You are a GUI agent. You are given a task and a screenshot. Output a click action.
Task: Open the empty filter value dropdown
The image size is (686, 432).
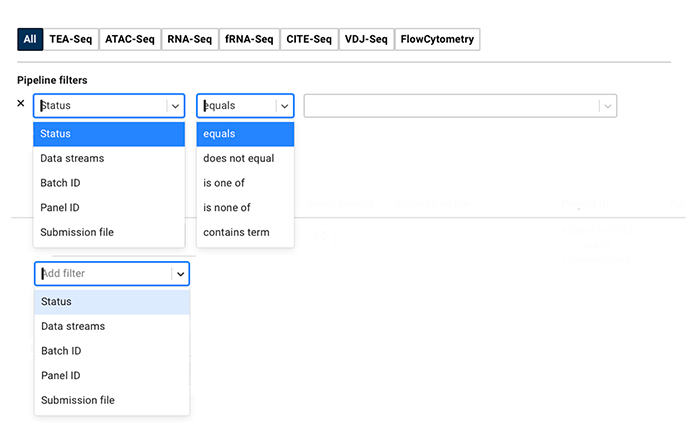point(460,106)
